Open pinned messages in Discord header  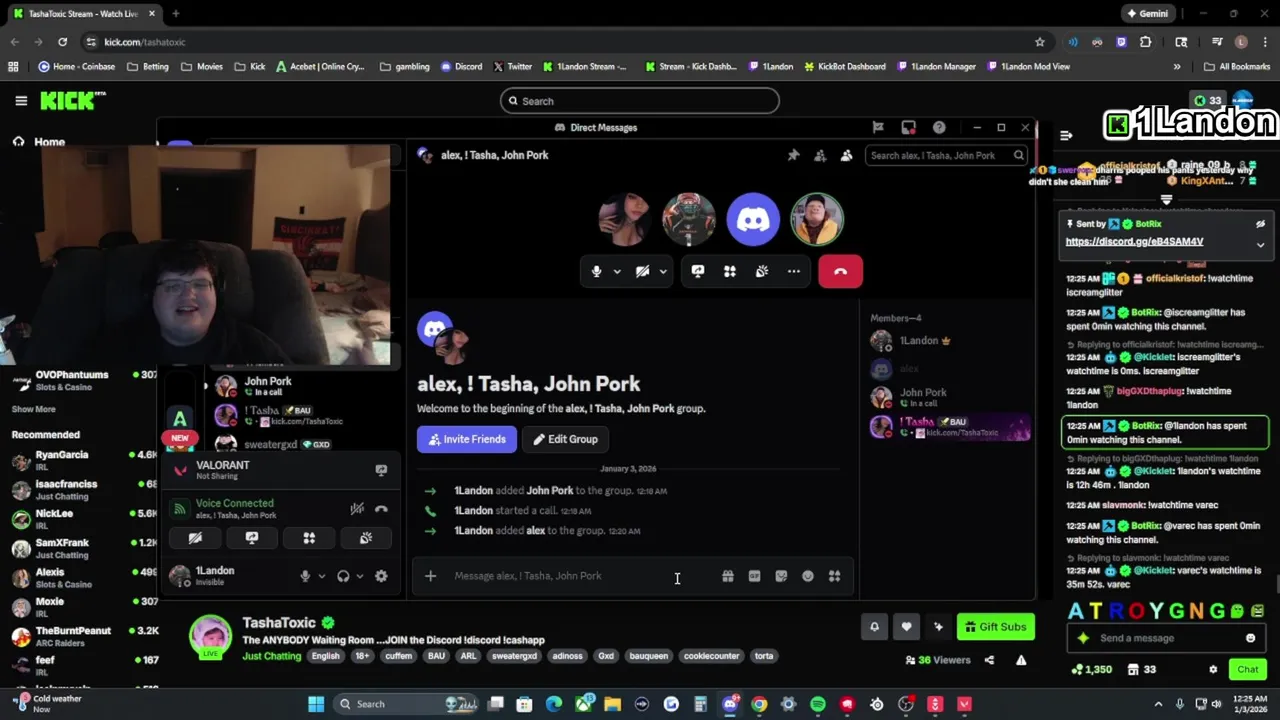[x=793, y=155]
